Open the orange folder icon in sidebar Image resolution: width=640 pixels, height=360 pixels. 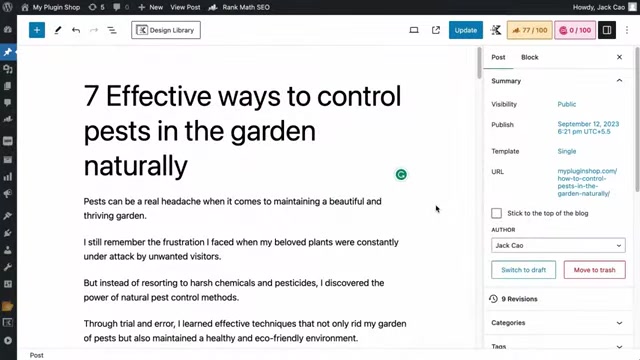(x=8, y=306)
